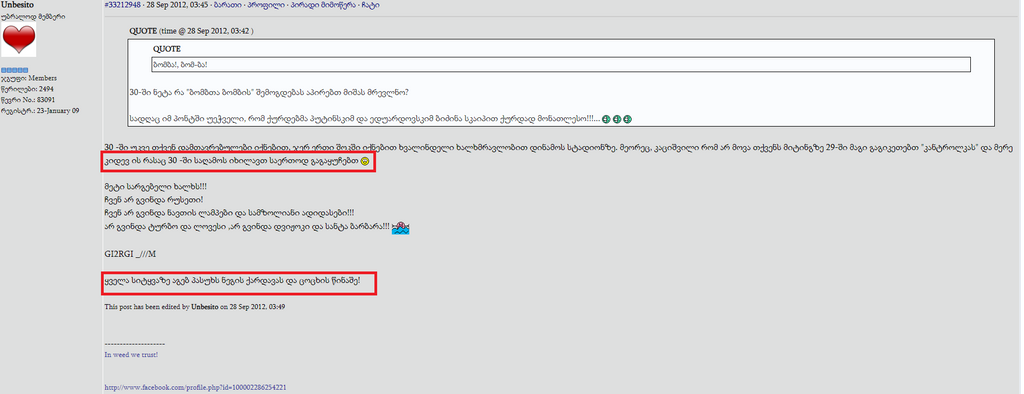
Task: Click the '23-January 09' registration date
Action: click(57, 110)
